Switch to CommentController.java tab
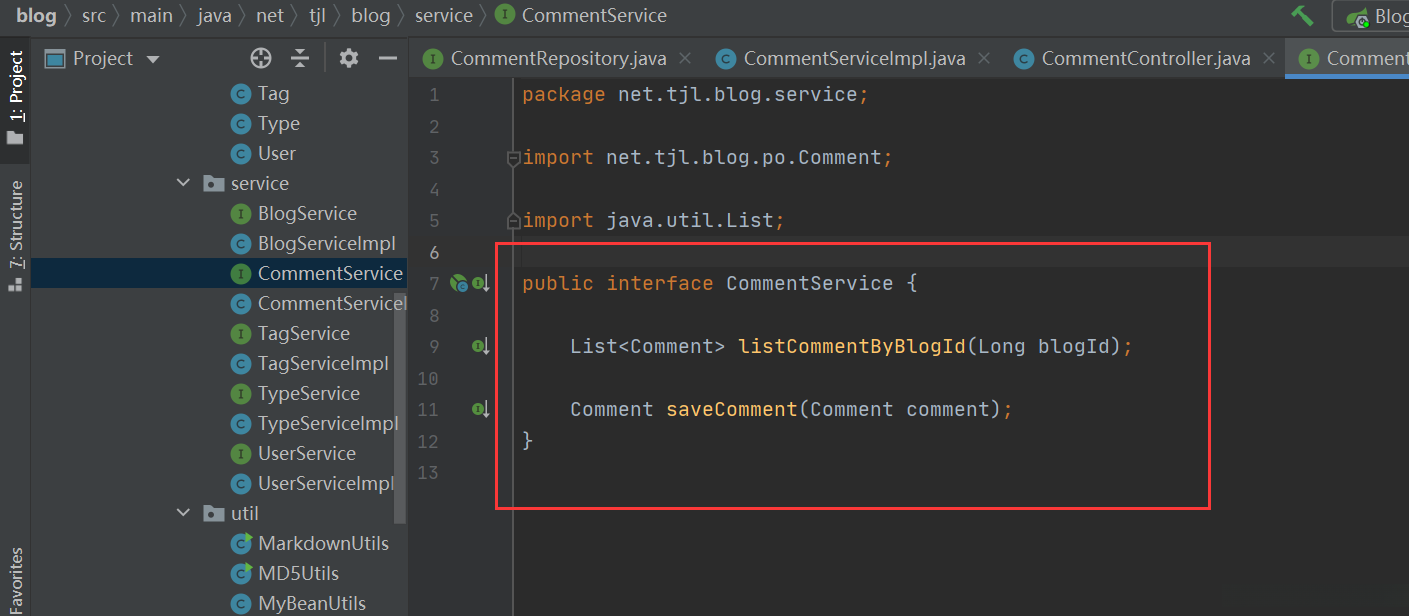 1145,58
